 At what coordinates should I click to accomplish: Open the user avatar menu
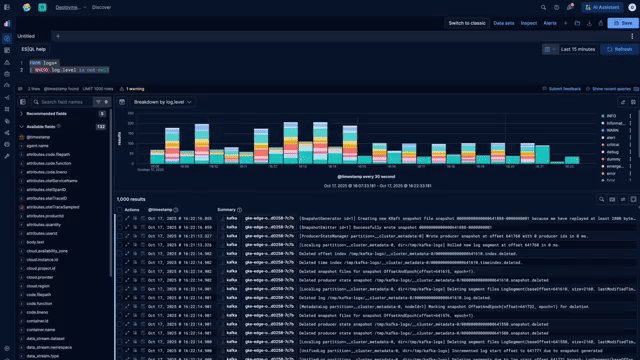point(632,7)
